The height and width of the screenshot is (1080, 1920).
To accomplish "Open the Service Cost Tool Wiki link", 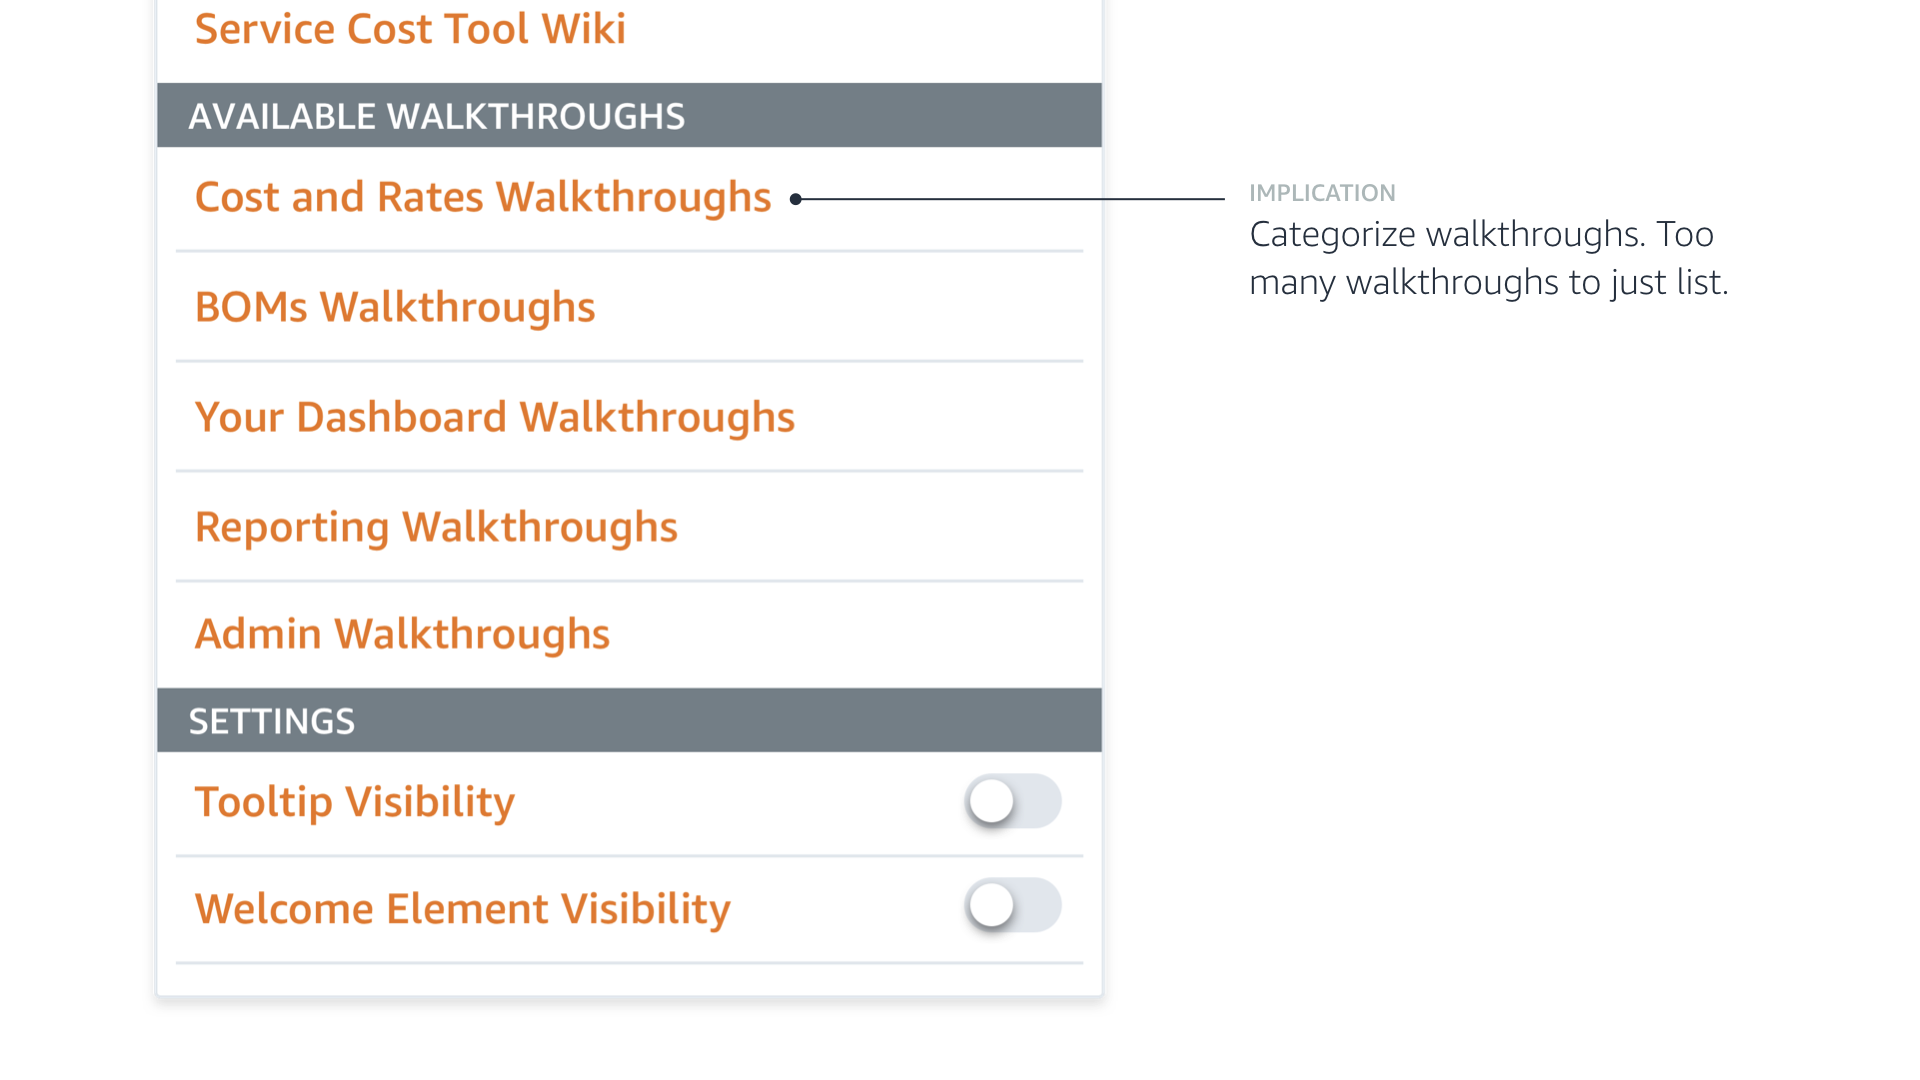I will [x=410, y=29].
